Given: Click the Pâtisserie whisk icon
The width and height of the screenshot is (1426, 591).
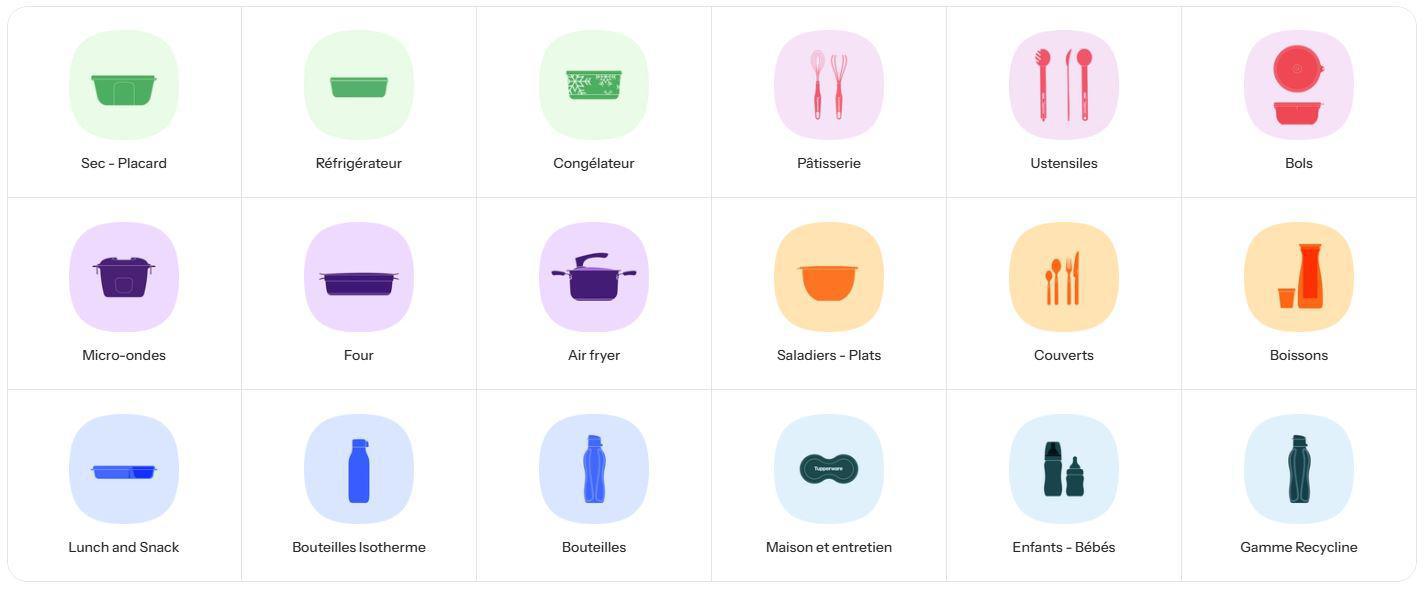Looking at the screenshot, I should tap(829, 85).
